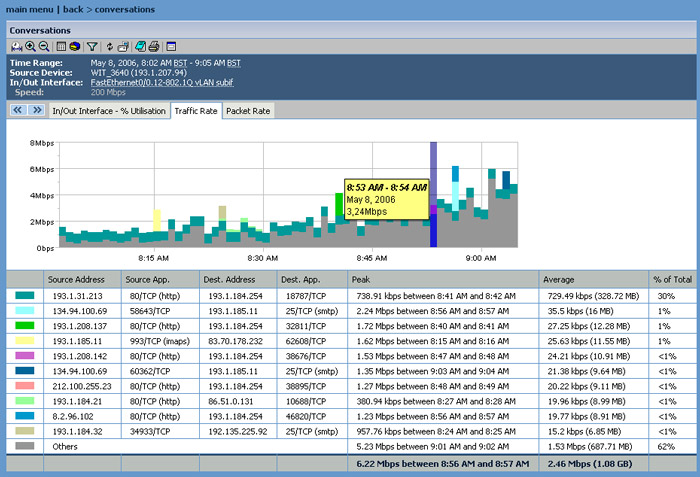Click the device/interface icon beside arrows
Screen dimensions: 700x477
(x=123, y=46)
